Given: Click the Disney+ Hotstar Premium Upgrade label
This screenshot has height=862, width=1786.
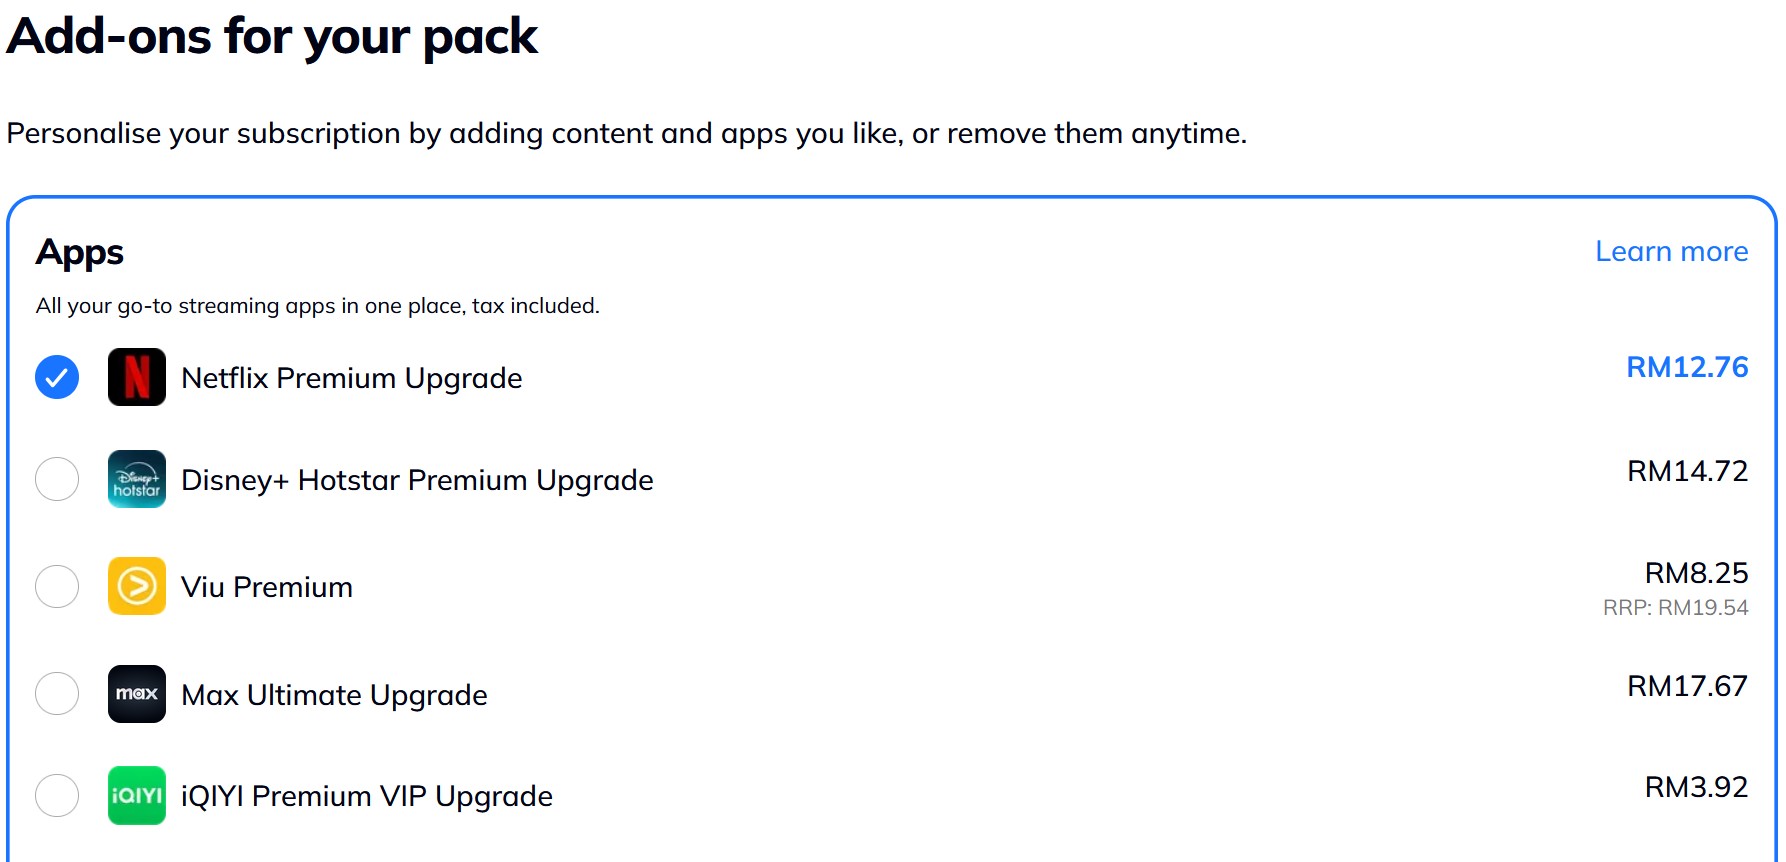Looking at the screenshot, I should click(417, 480).
